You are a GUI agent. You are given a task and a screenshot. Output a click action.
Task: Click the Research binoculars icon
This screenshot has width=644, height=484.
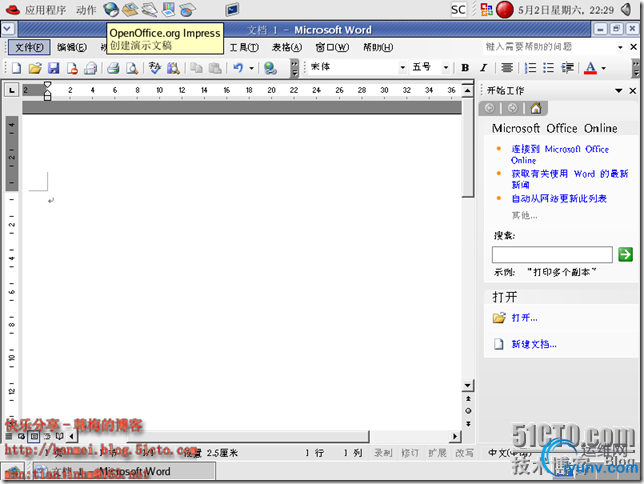click(x=173, y=68)
